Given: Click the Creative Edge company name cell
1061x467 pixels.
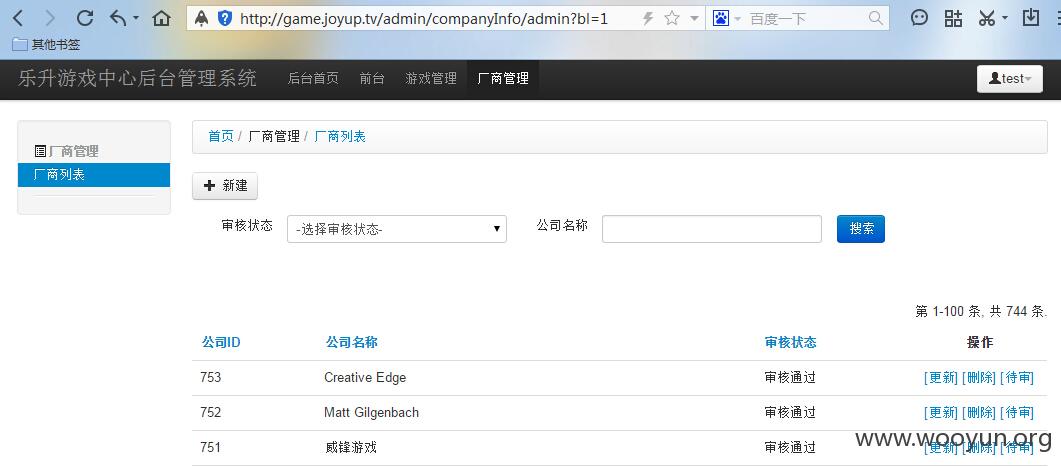Looking at the screenshot, I should tap(365, 378).
